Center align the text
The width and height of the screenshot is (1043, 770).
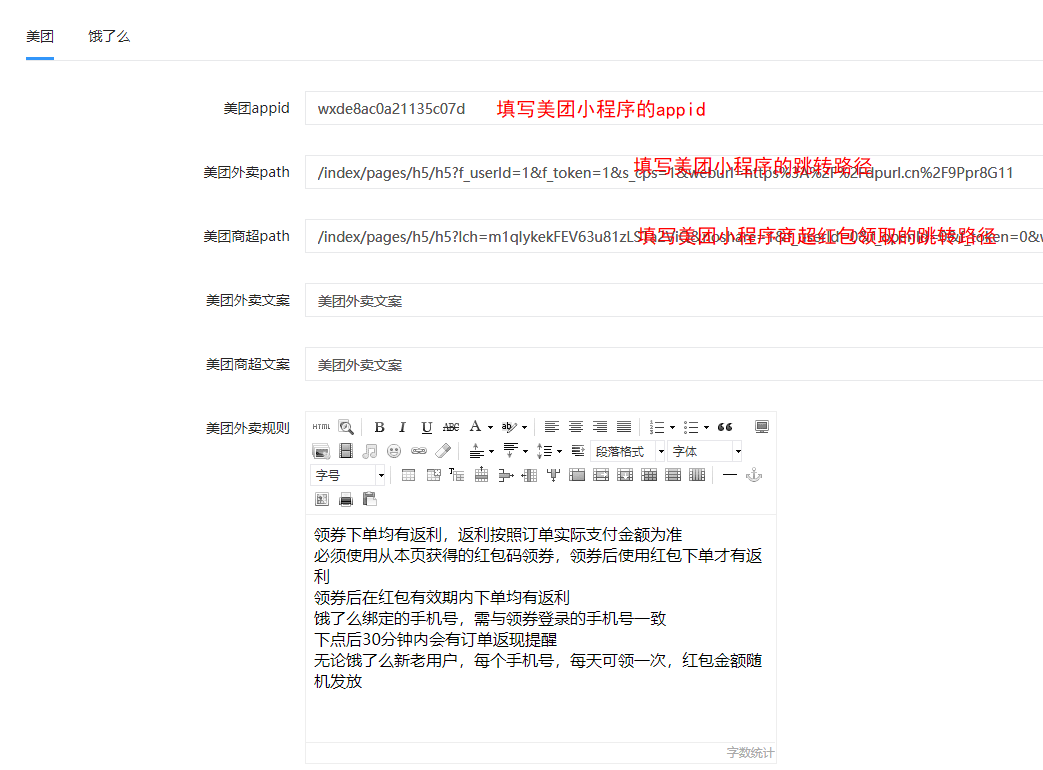point(576,427)
